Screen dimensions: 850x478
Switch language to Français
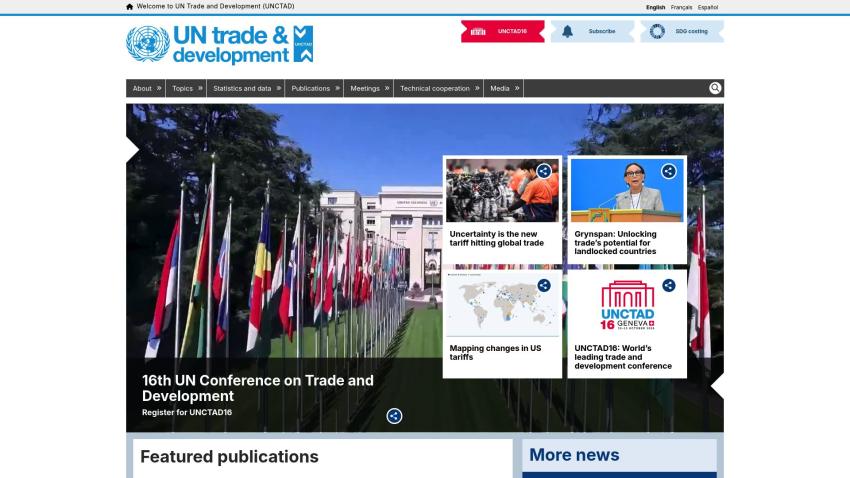coord(681,8)
